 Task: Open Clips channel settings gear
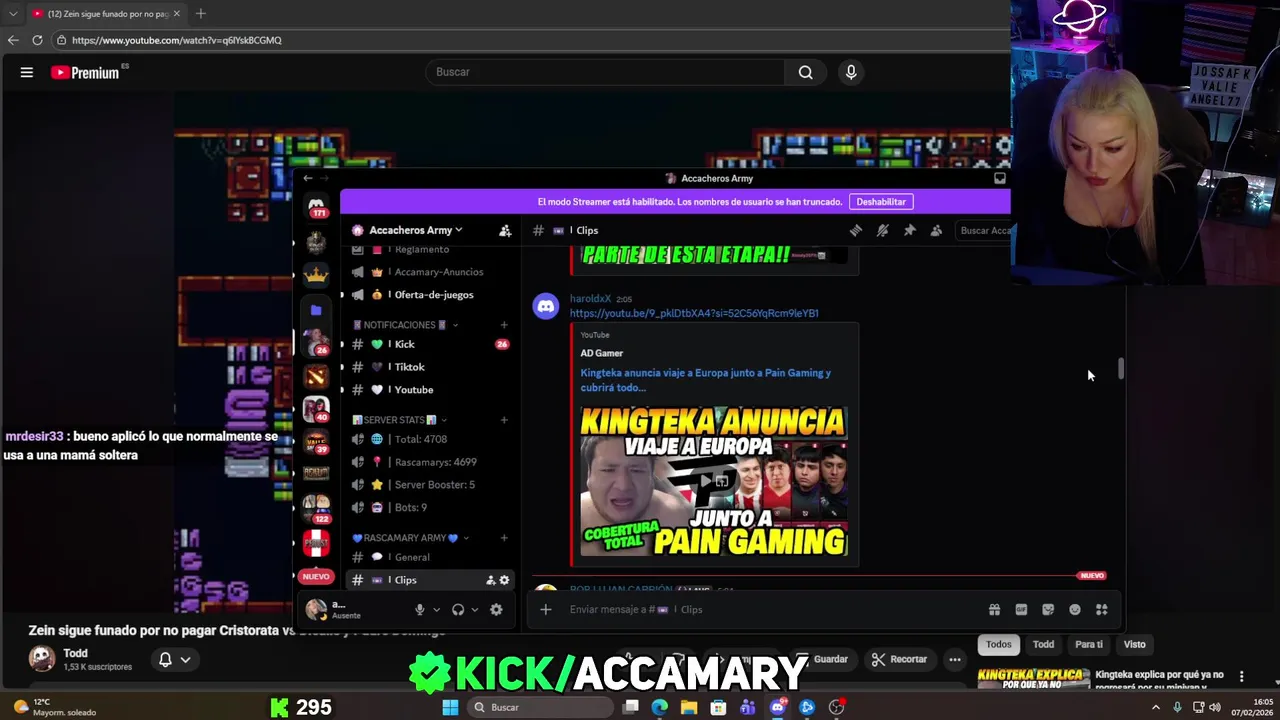coord(504,580)
